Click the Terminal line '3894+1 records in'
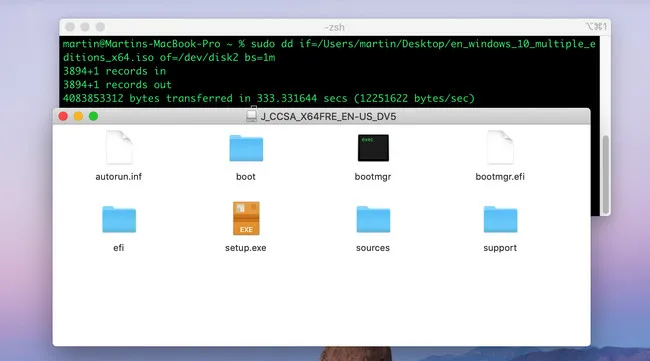The height and width of the screenshot is (361, 650). (x=114, y=71)
